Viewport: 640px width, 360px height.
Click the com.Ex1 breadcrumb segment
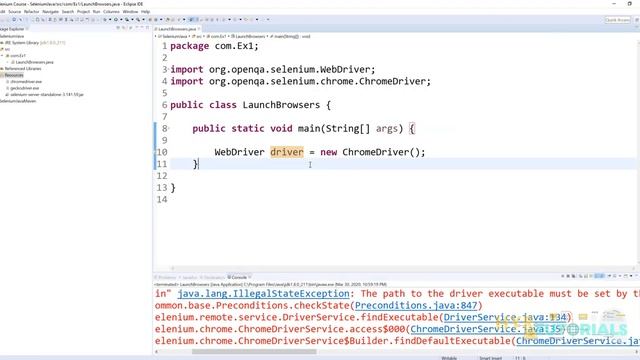216,36
